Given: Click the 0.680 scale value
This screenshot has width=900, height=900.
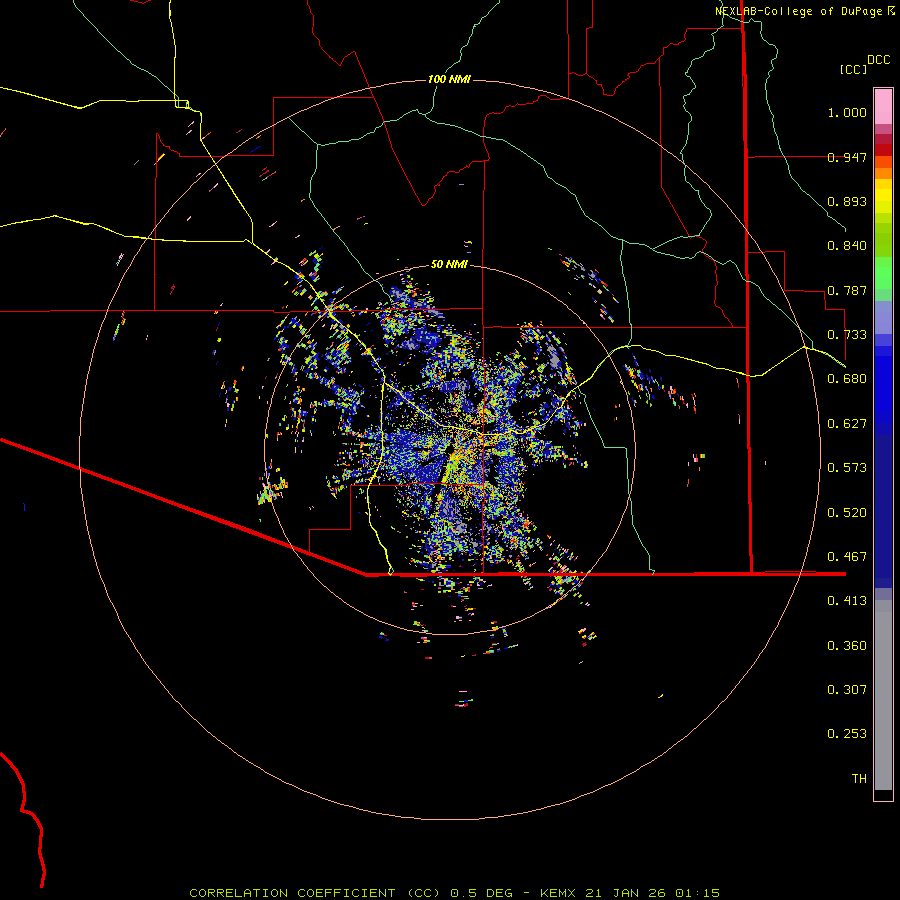Looking at the screenshot, I should (x=847, y=379).
